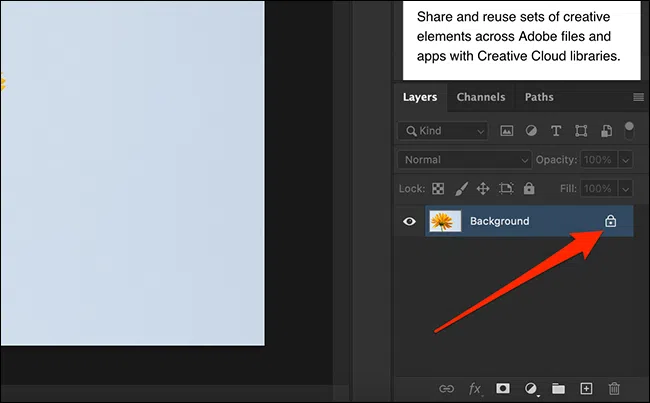Switch to the Channels tab
Viewport: 650px width, 403px height.
coord(480,97)
